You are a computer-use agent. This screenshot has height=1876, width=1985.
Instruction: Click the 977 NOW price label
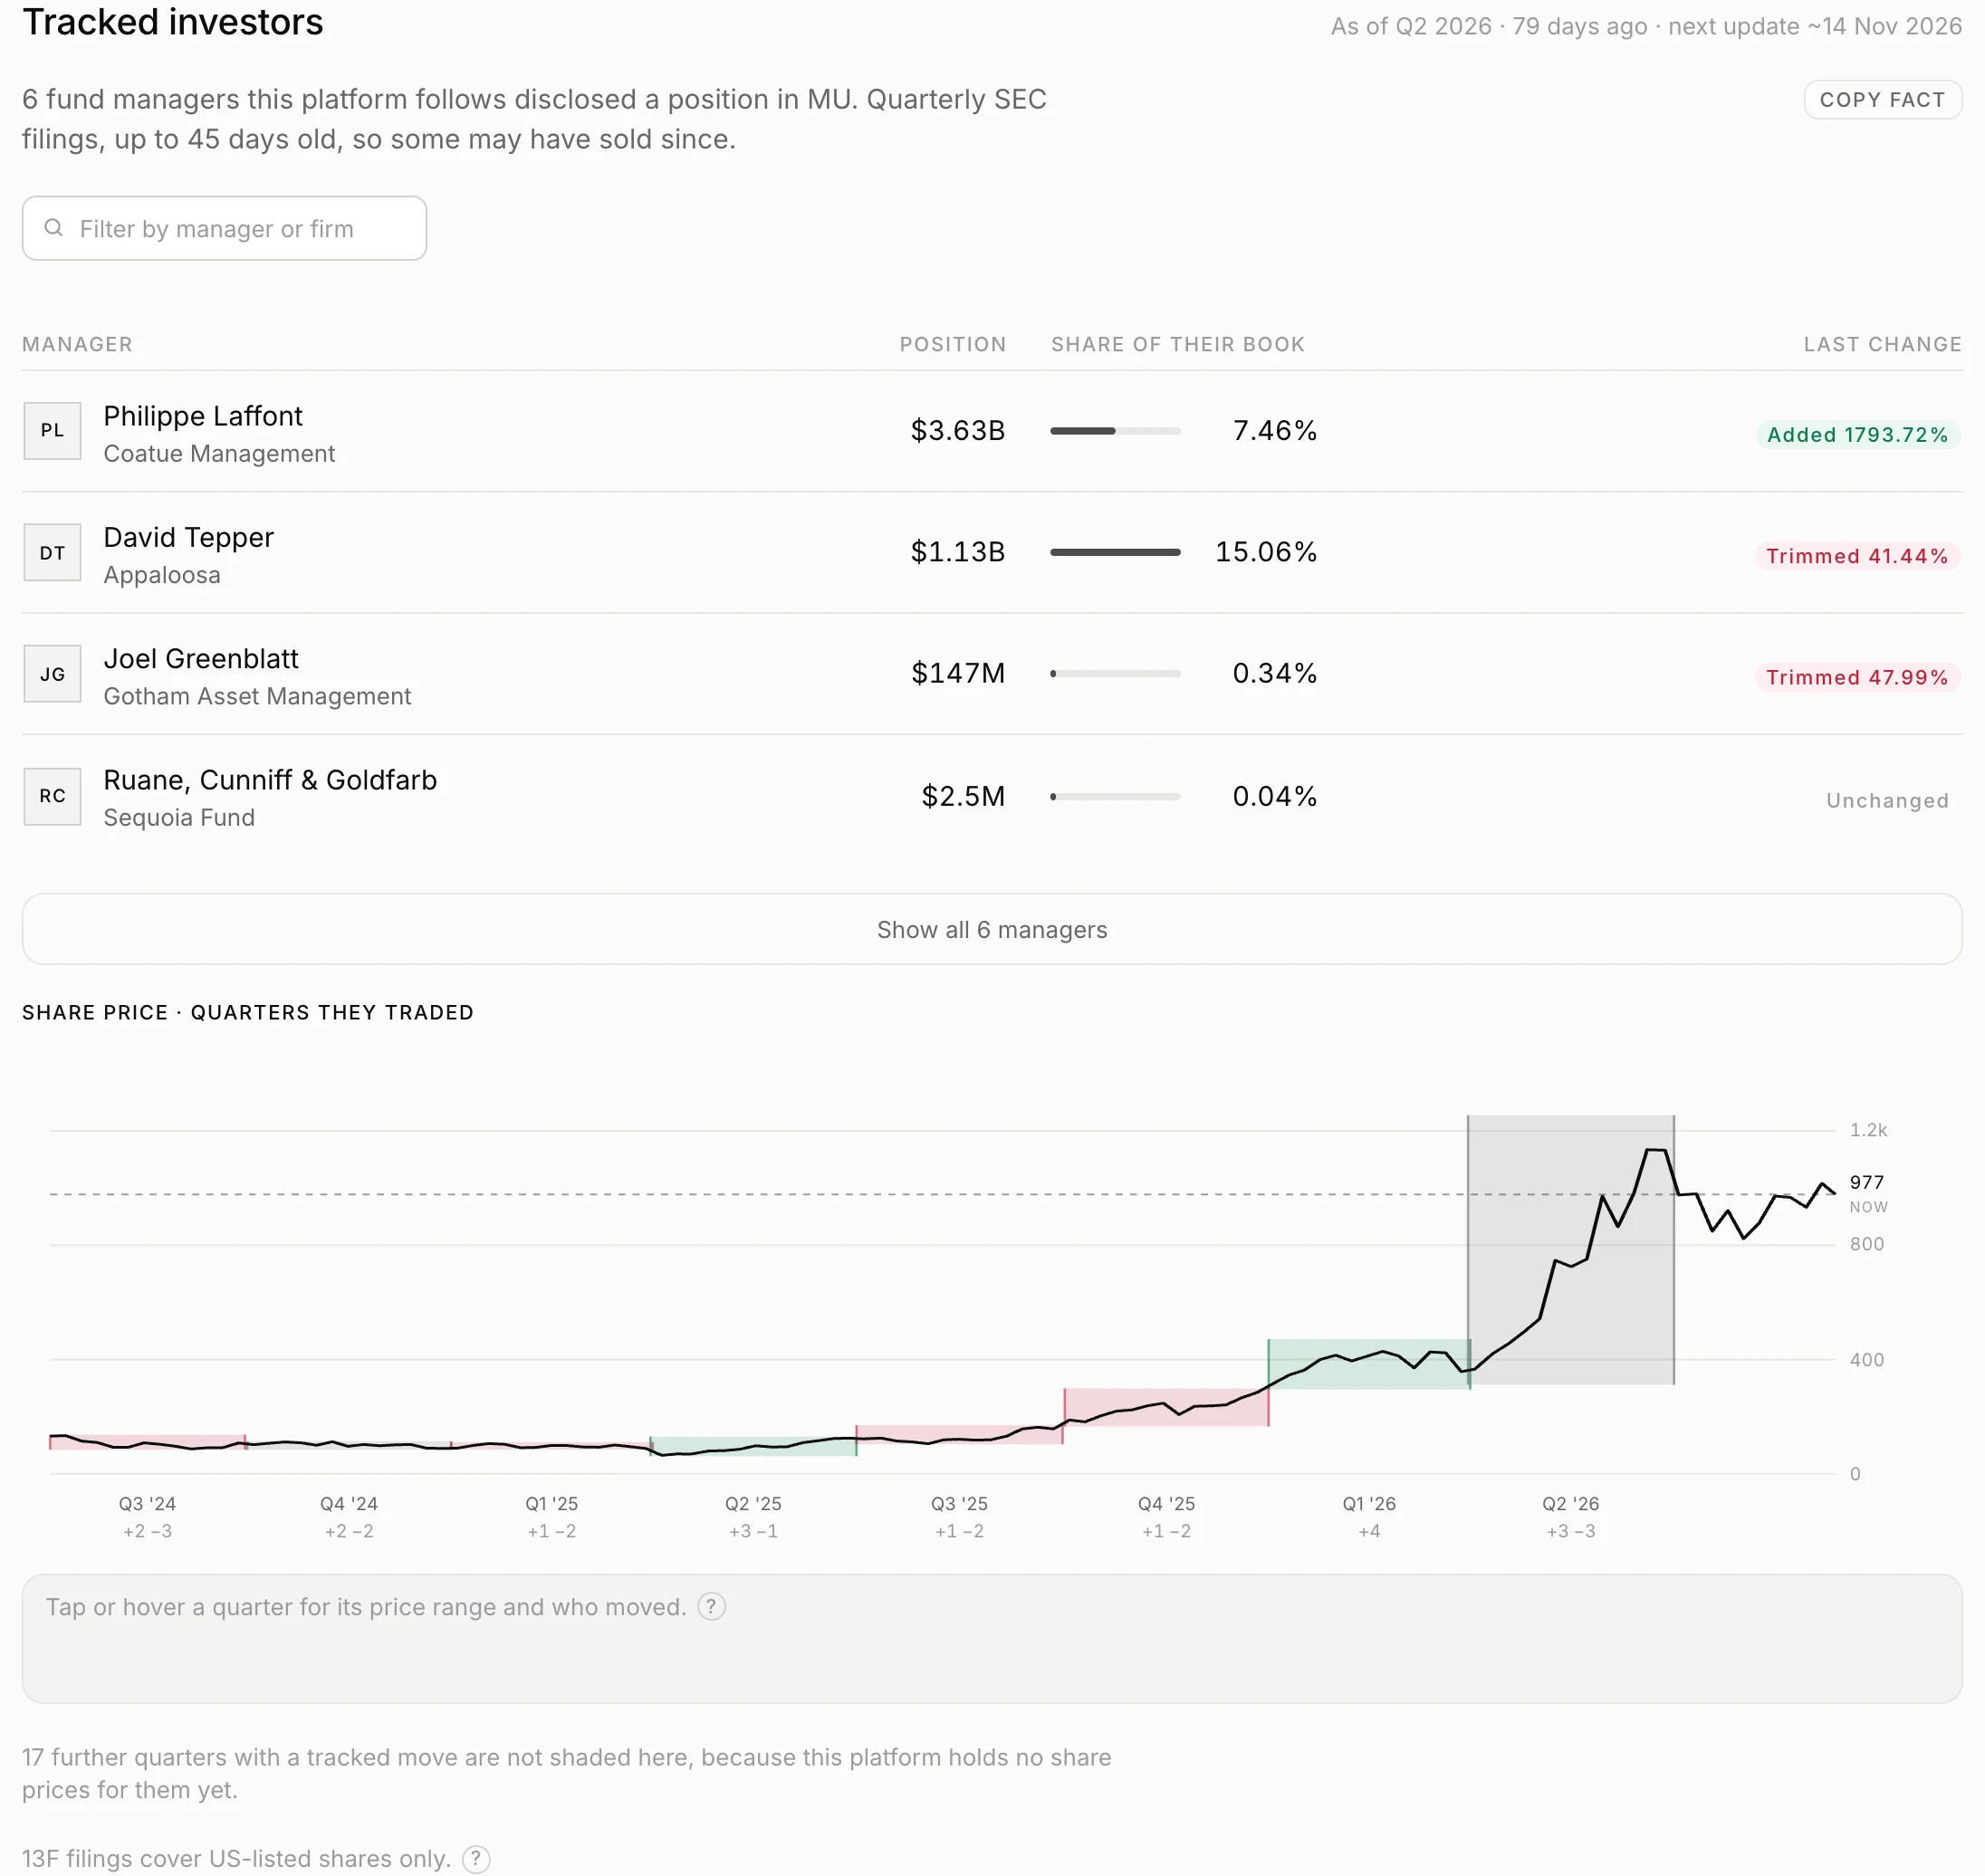click(1868, 1193)
